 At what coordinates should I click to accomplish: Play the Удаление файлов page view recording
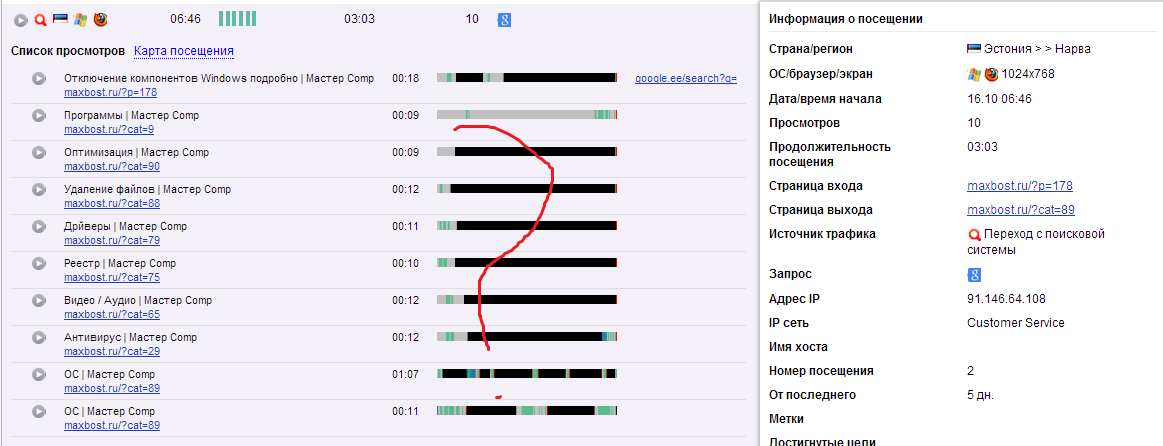pos(39,190)
